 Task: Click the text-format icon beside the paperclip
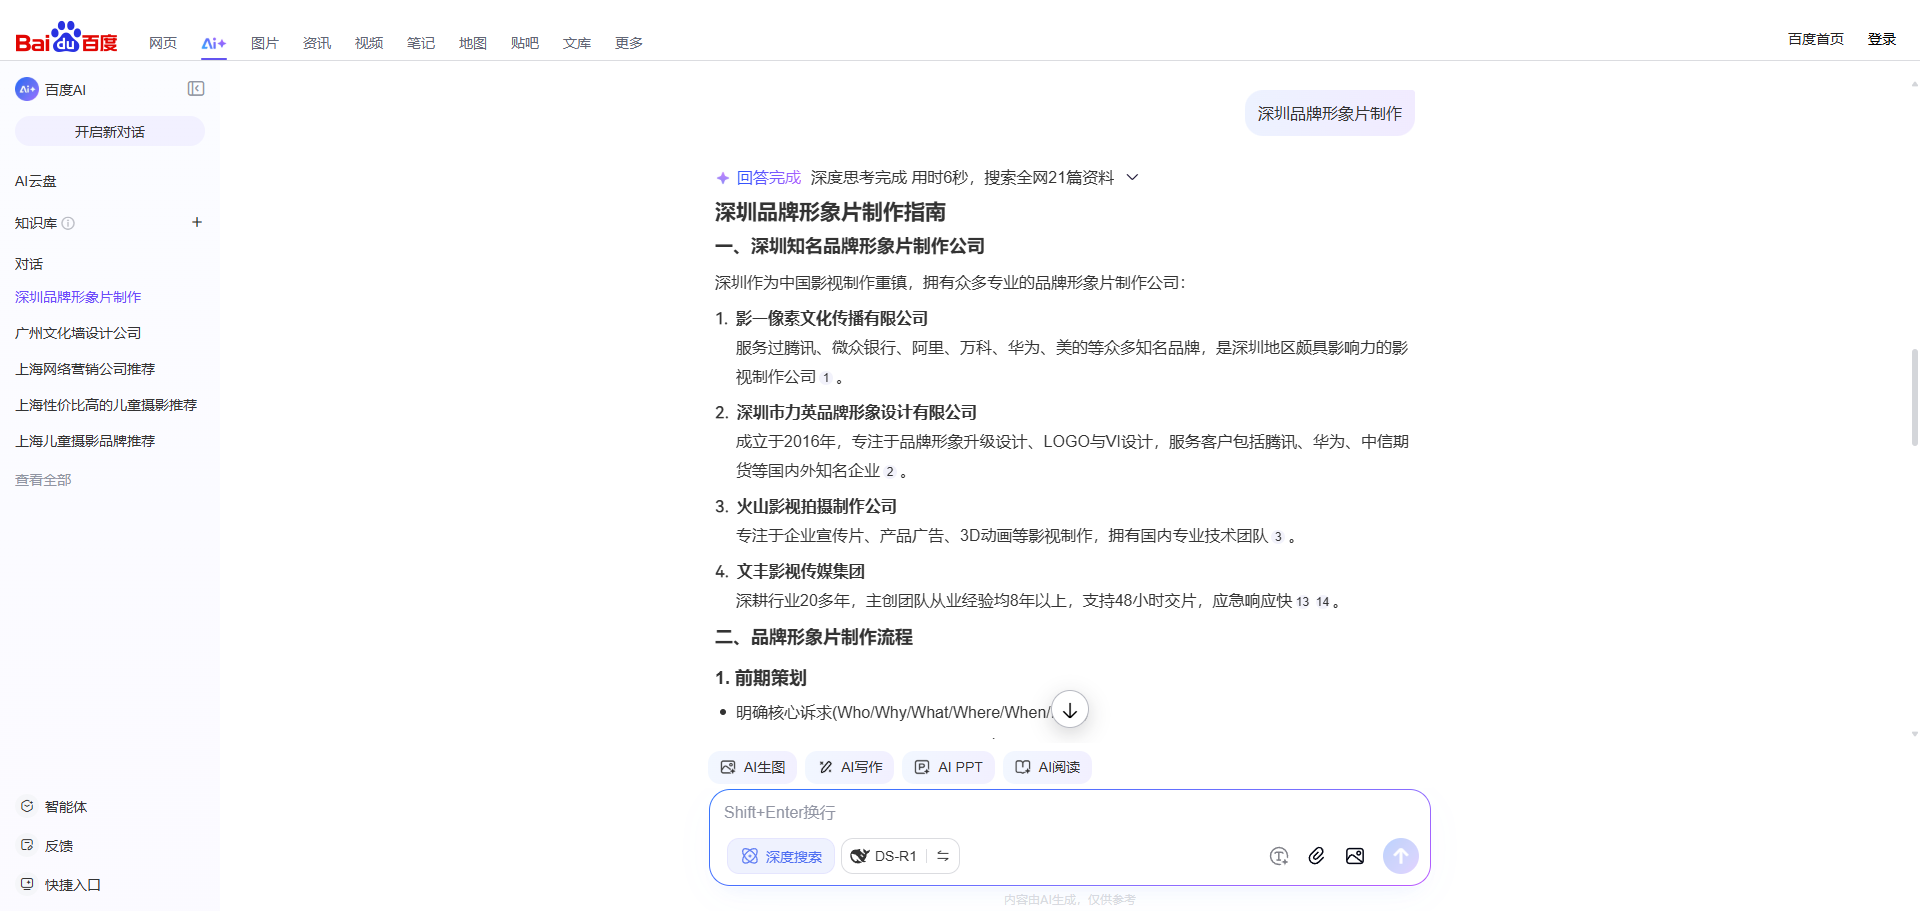pyautogui.click(x=1278, y=856)
